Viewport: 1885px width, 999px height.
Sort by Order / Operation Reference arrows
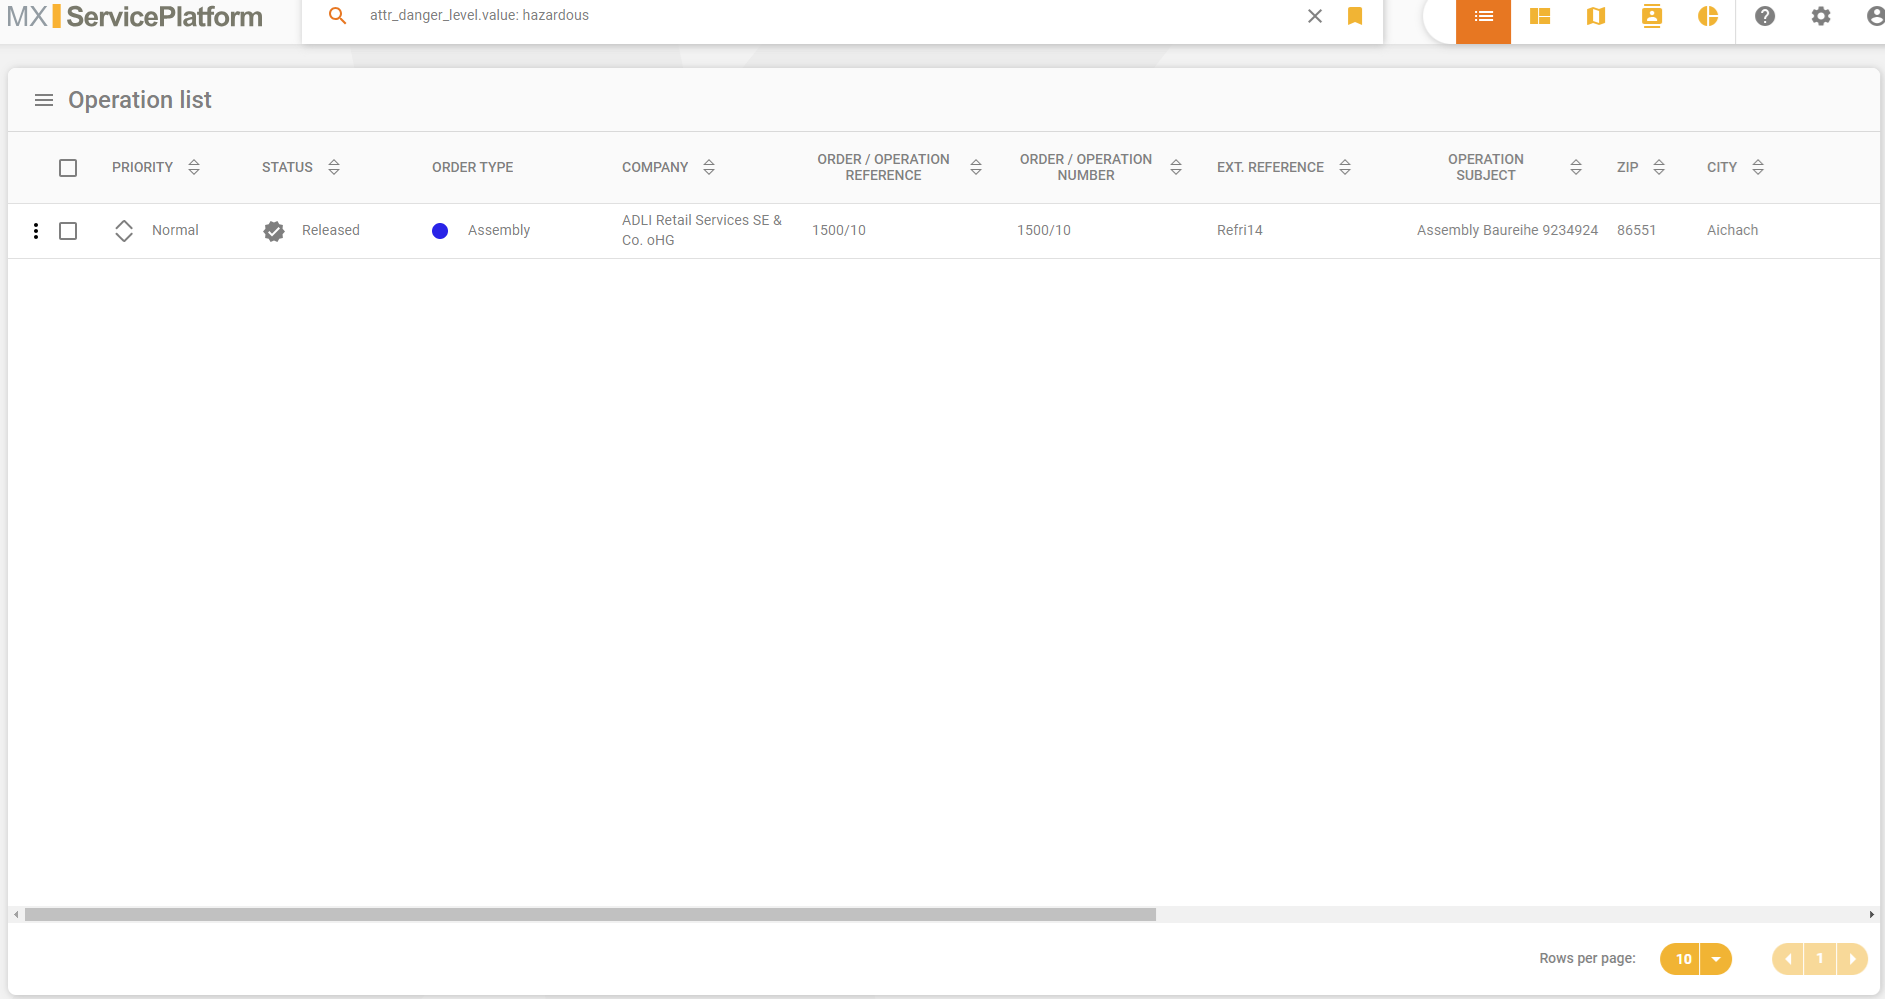coord(976,167)
